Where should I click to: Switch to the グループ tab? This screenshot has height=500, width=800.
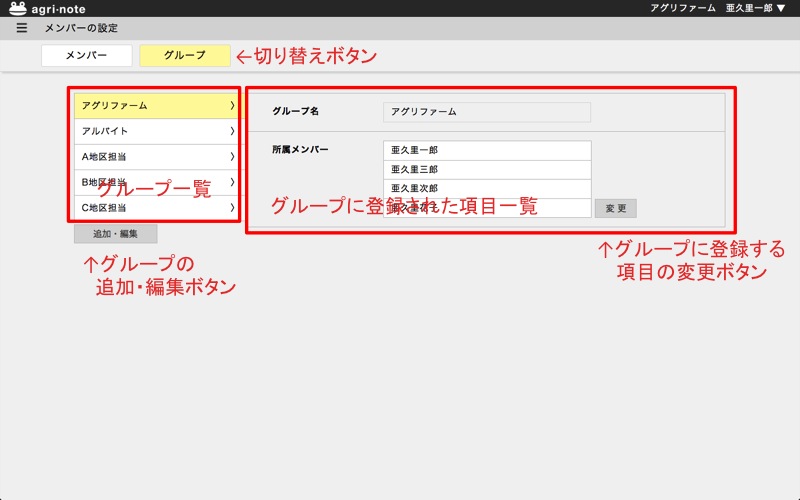(184, 55)
